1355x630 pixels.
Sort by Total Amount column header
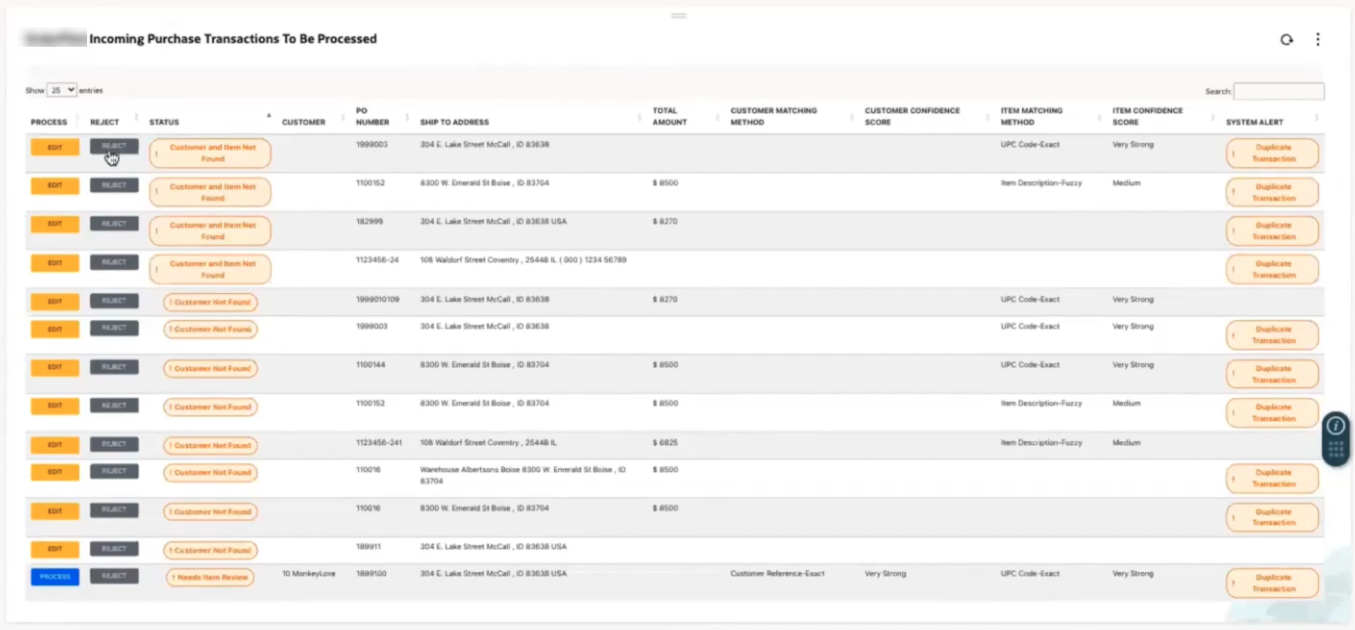point(670,116)
